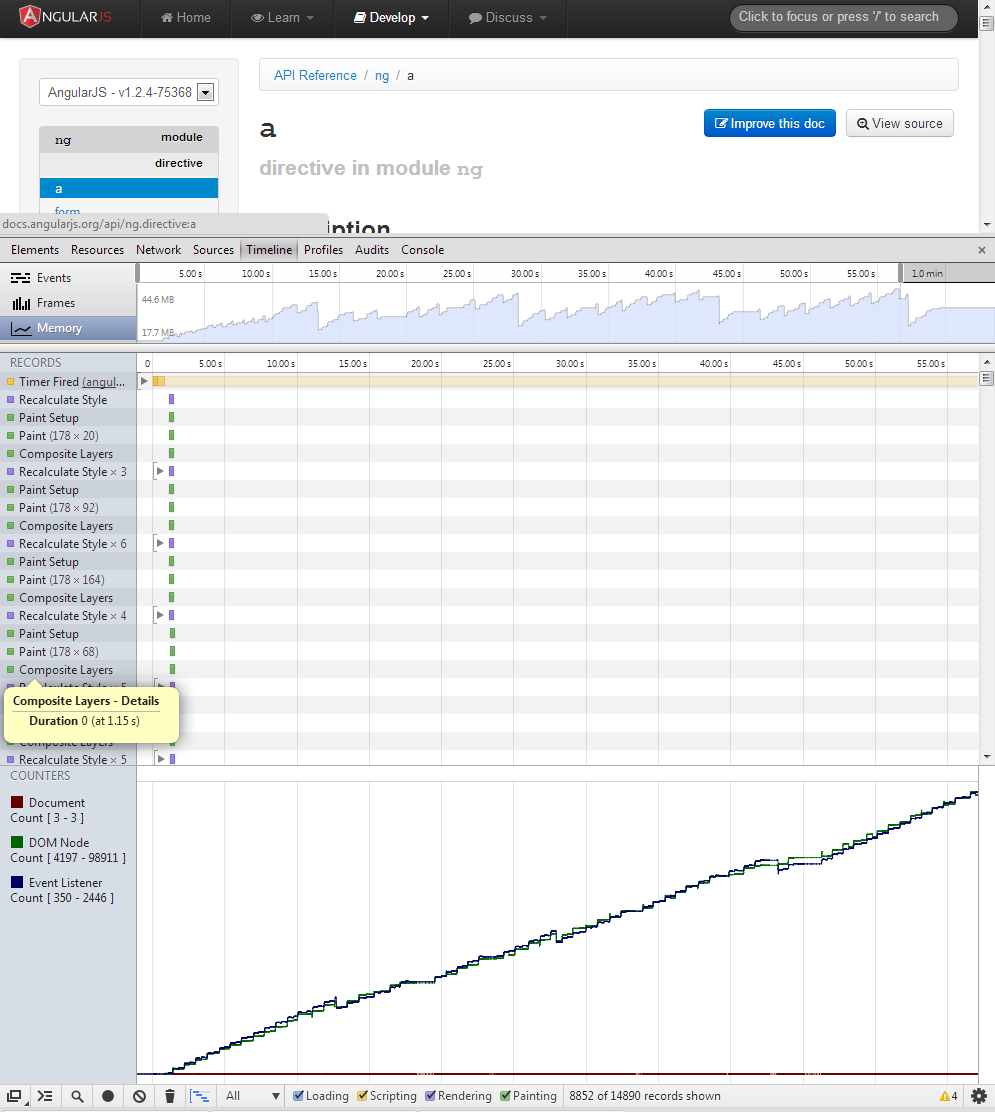995x1112 pixels.
Task: Click the records panel scroll-down arrow
Action: click(986, 757)
